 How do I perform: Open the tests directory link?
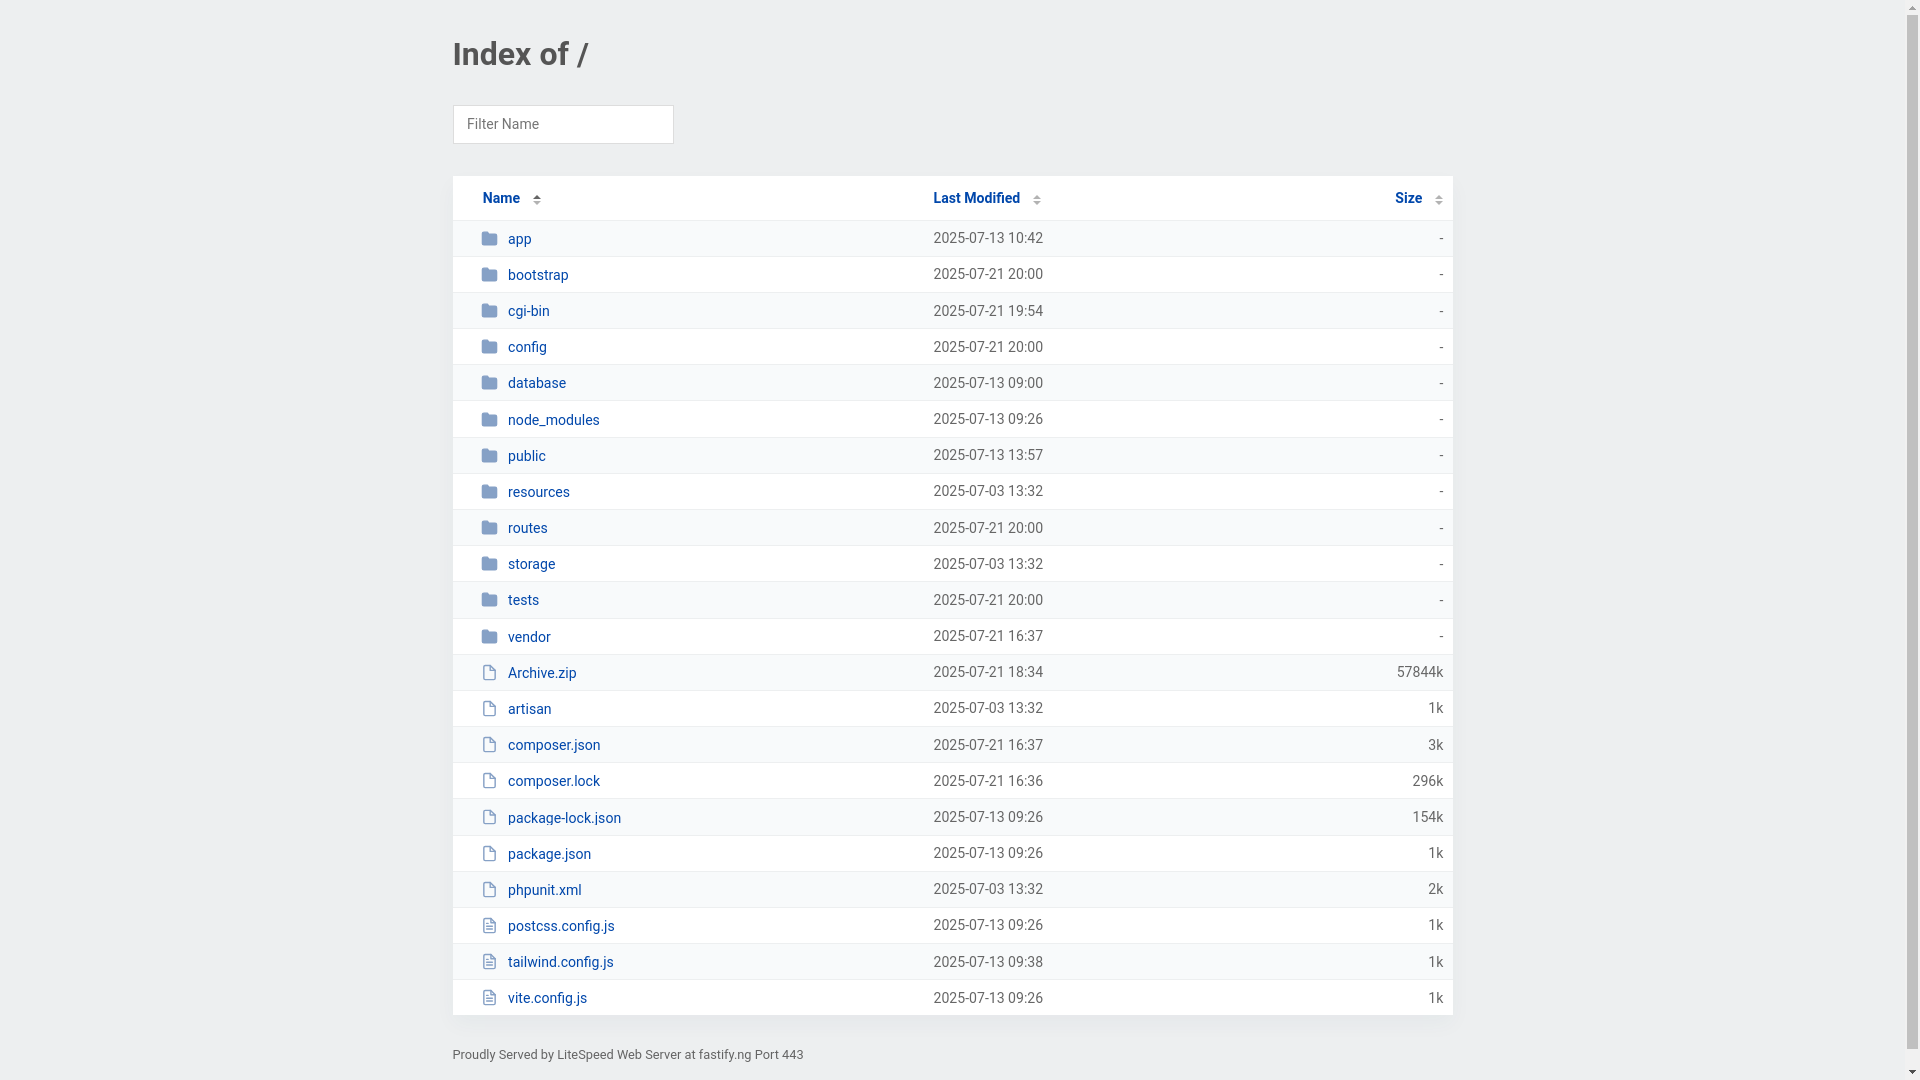pos(523,600)
